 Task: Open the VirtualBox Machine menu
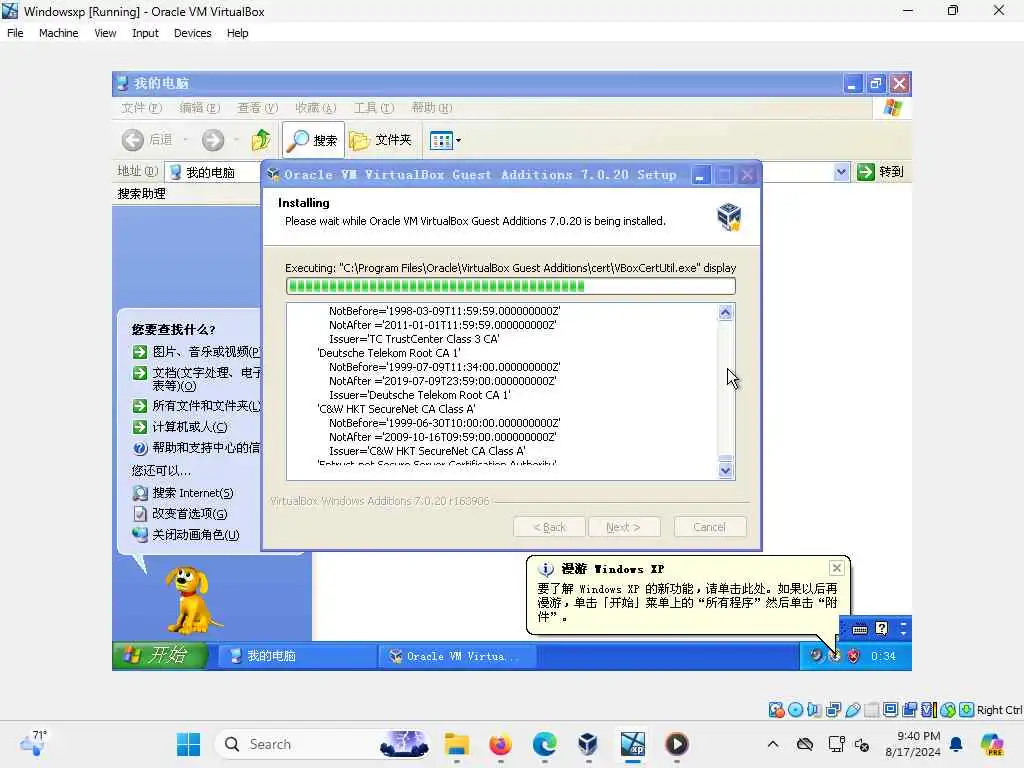click(x=58, y=33)
